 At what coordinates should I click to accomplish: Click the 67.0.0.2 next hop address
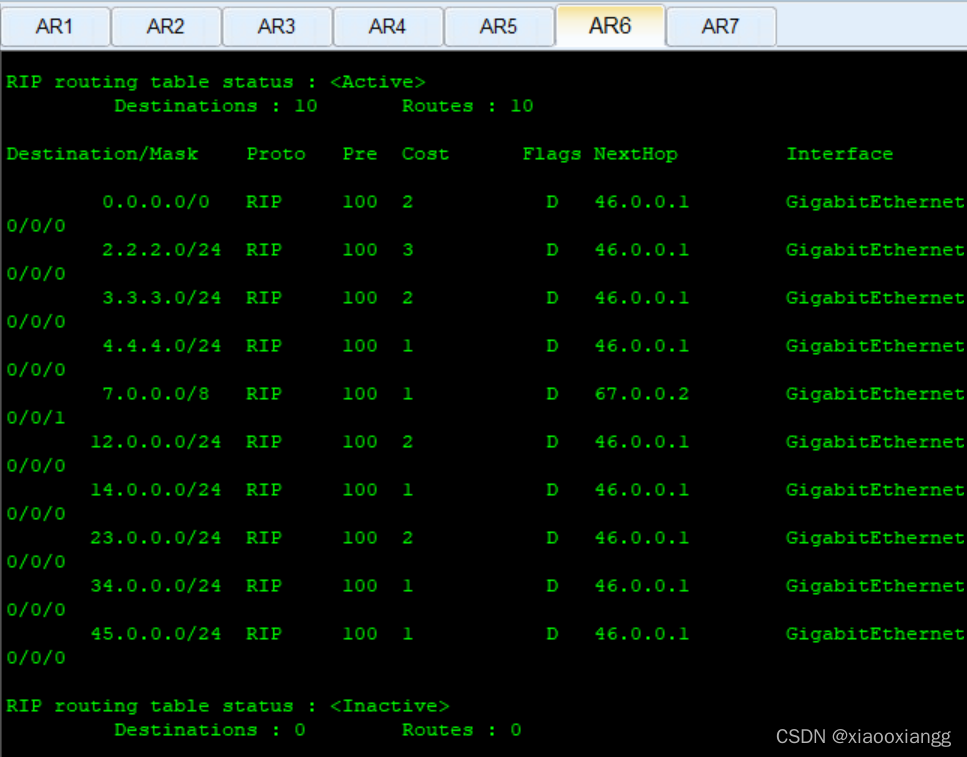641,394
